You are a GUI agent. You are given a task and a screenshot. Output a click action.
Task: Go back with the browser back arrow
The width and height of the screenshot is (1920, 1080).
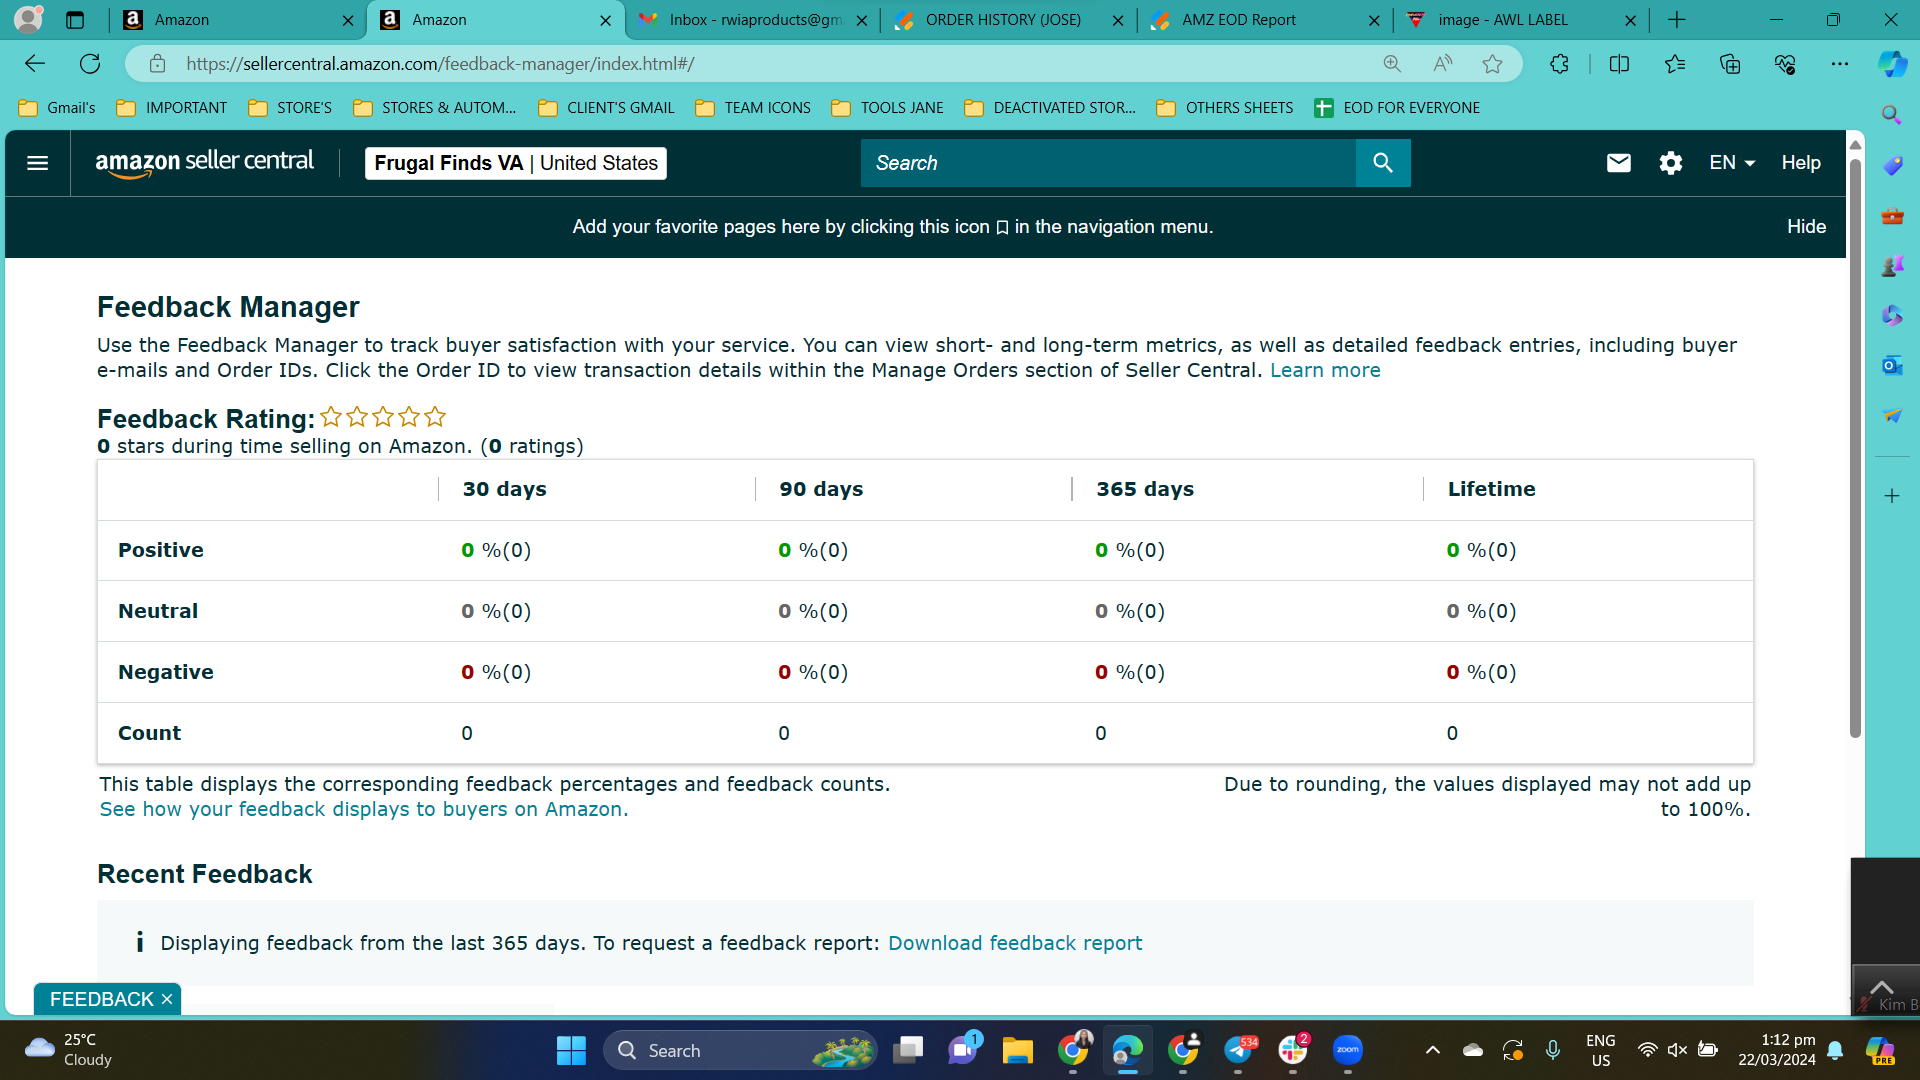point(35,64)
